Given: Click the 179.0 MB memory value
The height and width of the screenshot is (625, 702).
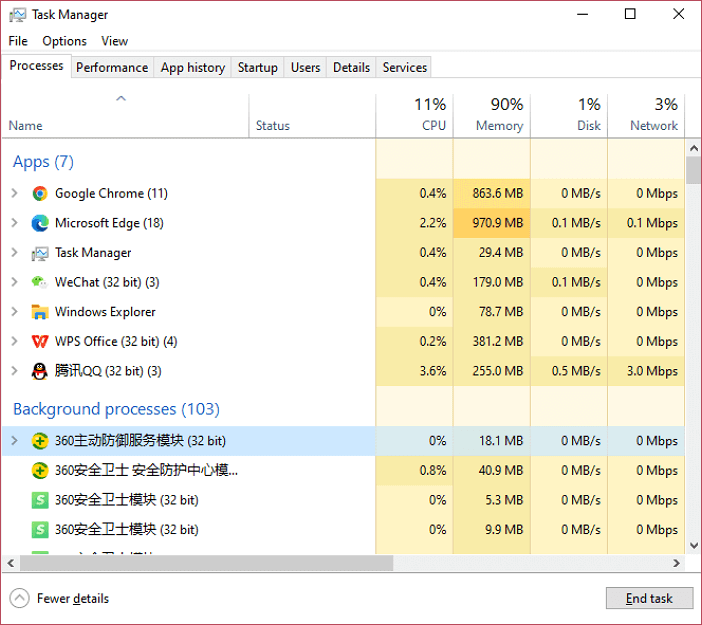Looking at the screenshot, I should coord(497,282).
